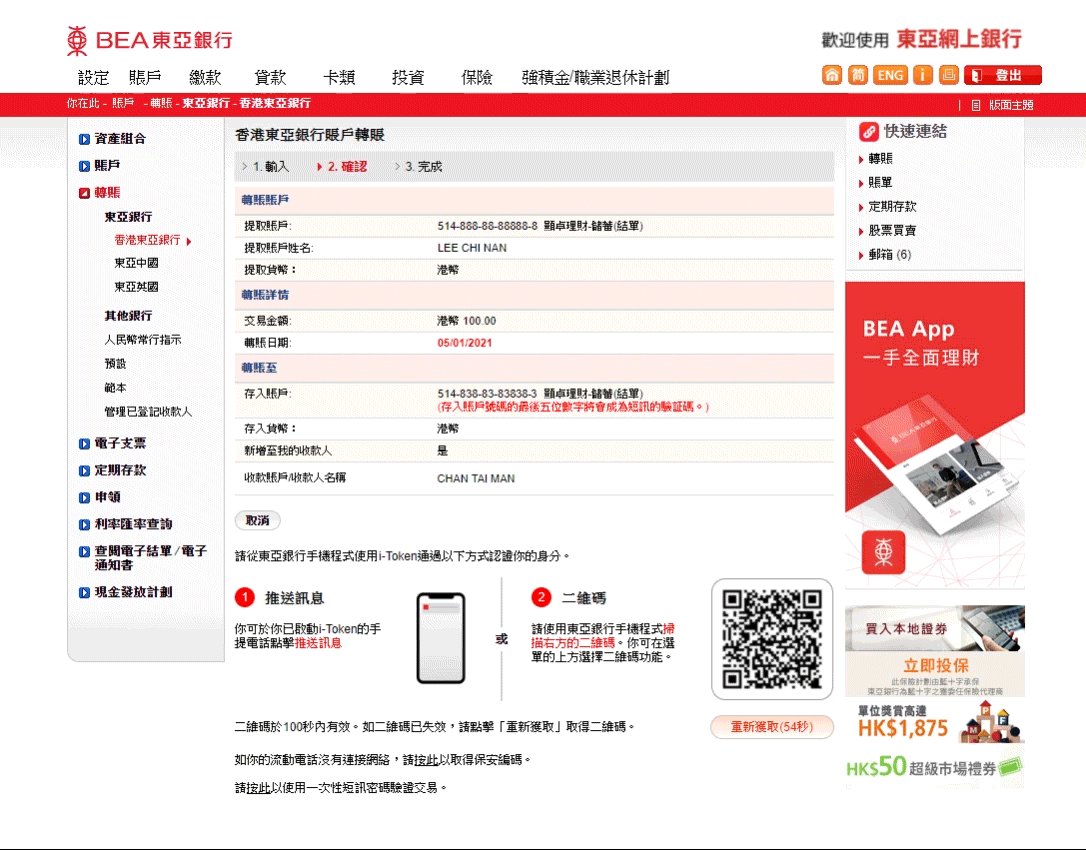1086x850 pixels.
Task: Open the 強積金/職業退休計劃 top menu
Action: (x=596, y=78)
